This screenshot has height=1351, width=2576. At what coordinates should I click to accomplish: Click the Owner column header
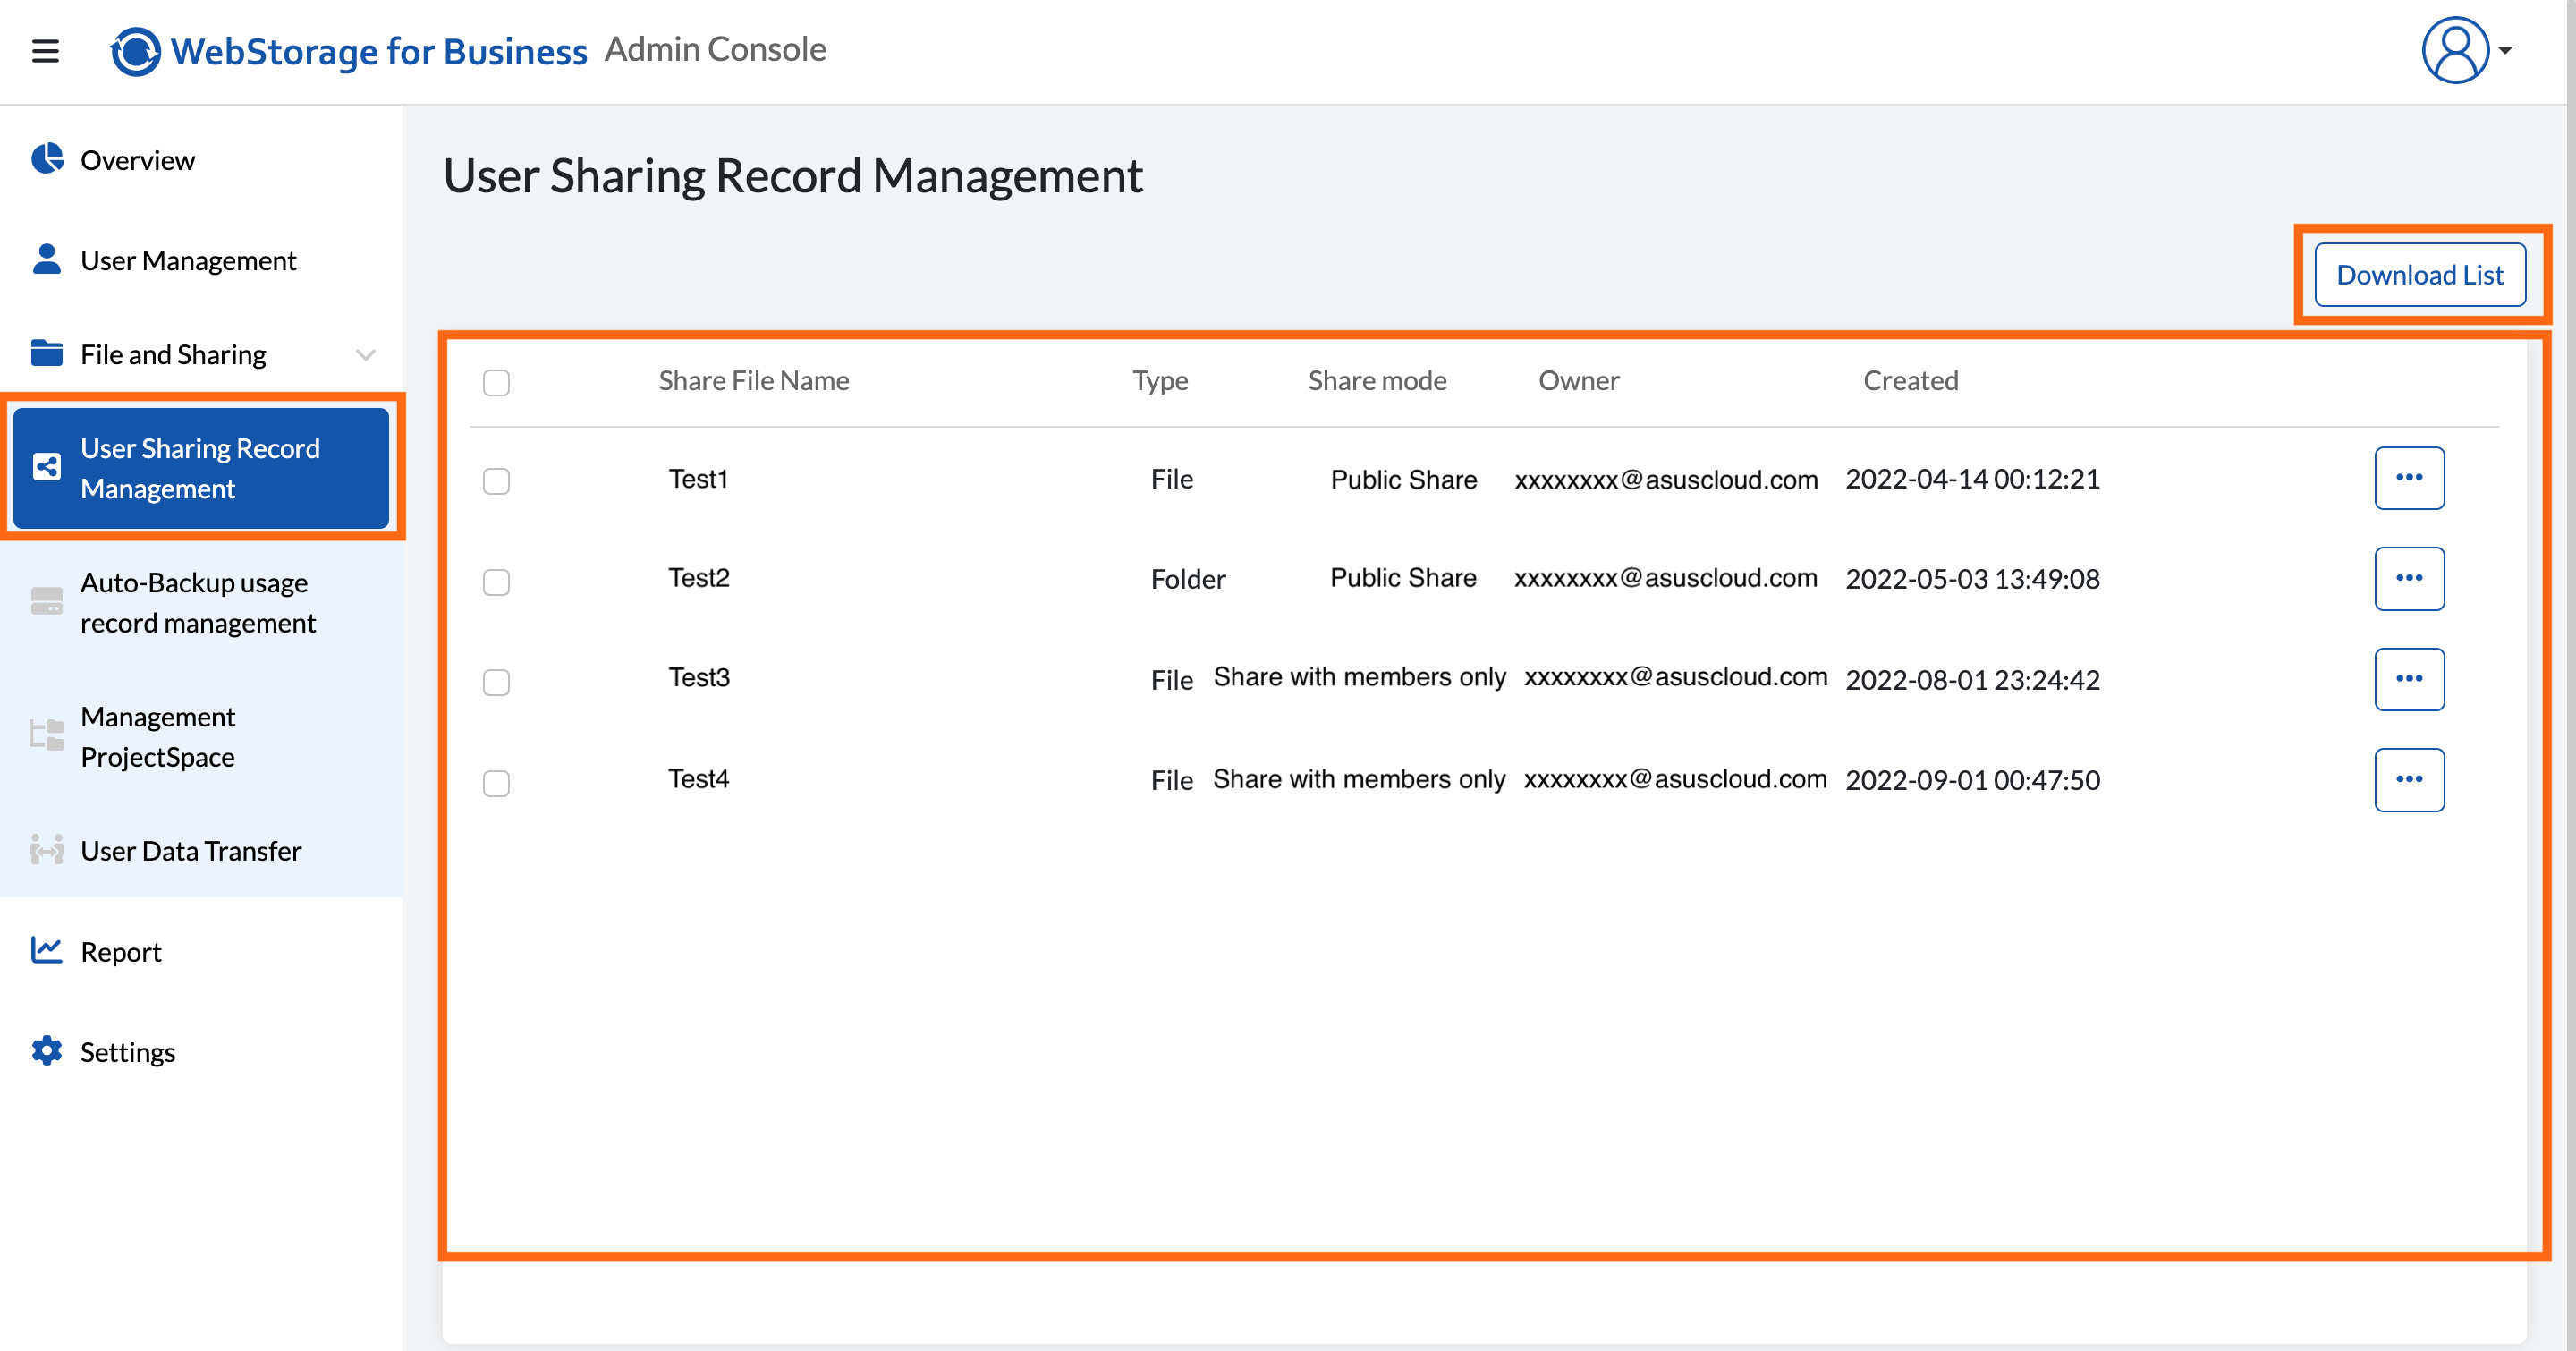coord(1578,380)
